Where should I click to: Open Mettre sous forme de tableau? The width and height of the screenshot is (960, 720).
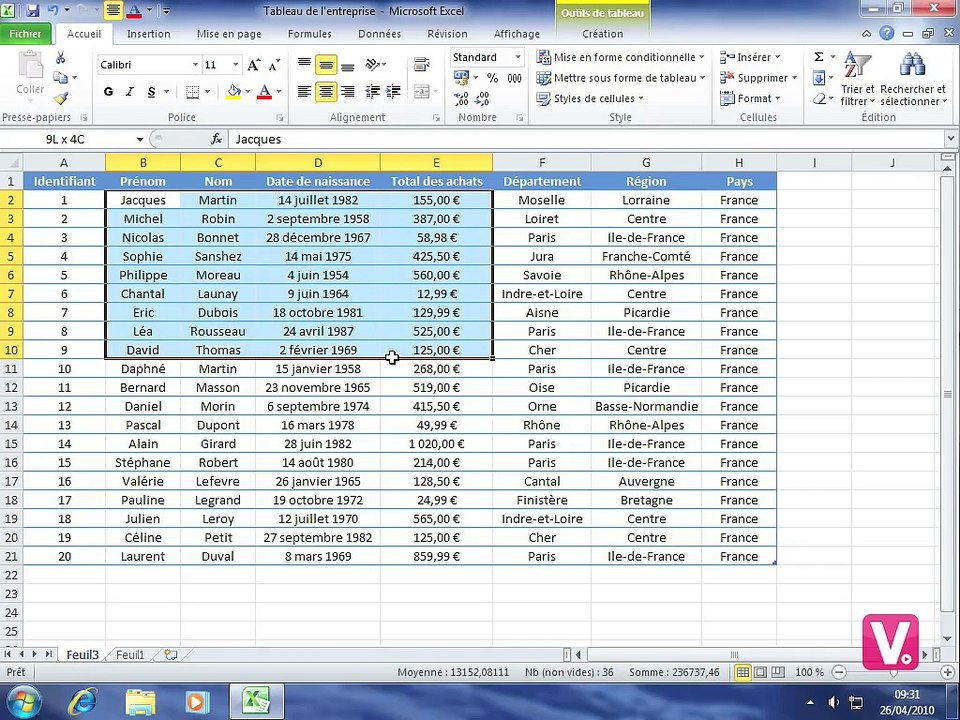point(621,78)
